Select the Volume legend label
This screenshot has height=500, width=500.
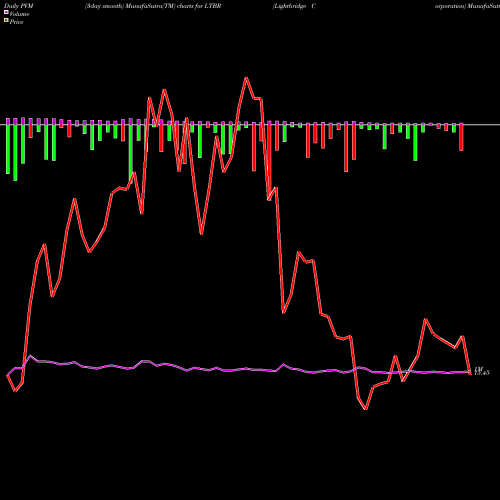tap(19, 14)
